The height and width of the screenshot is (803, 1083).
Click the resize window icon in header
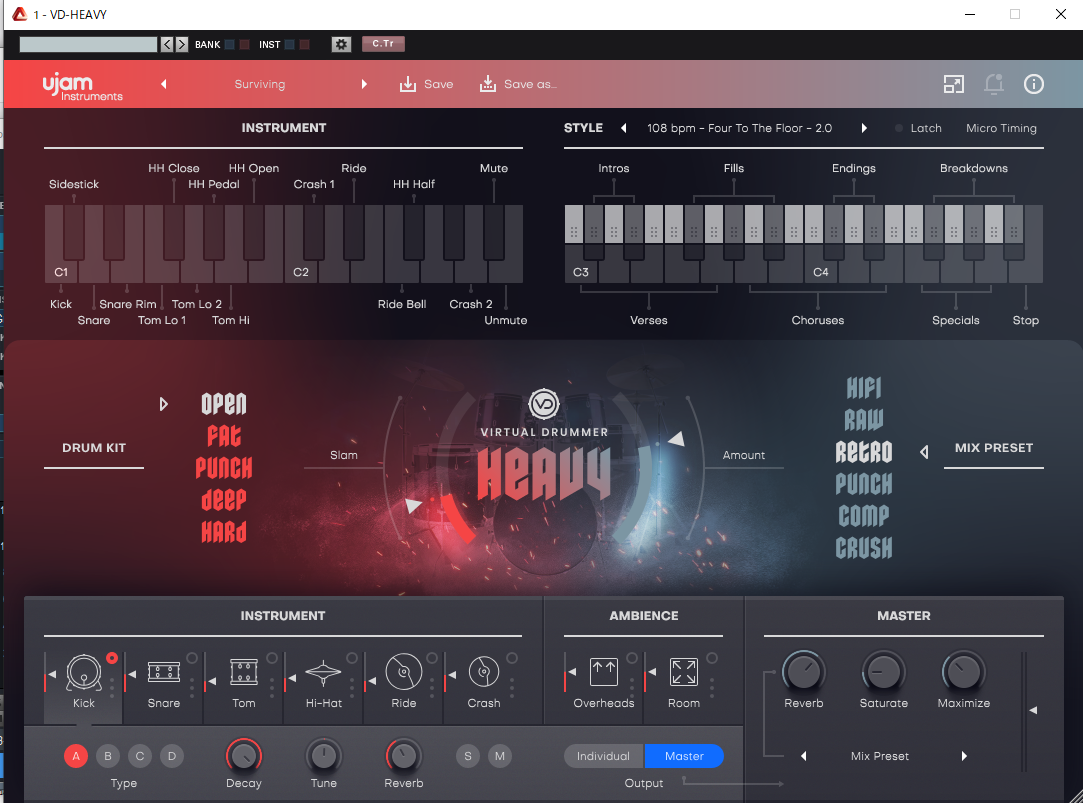(x=954, y=84)
